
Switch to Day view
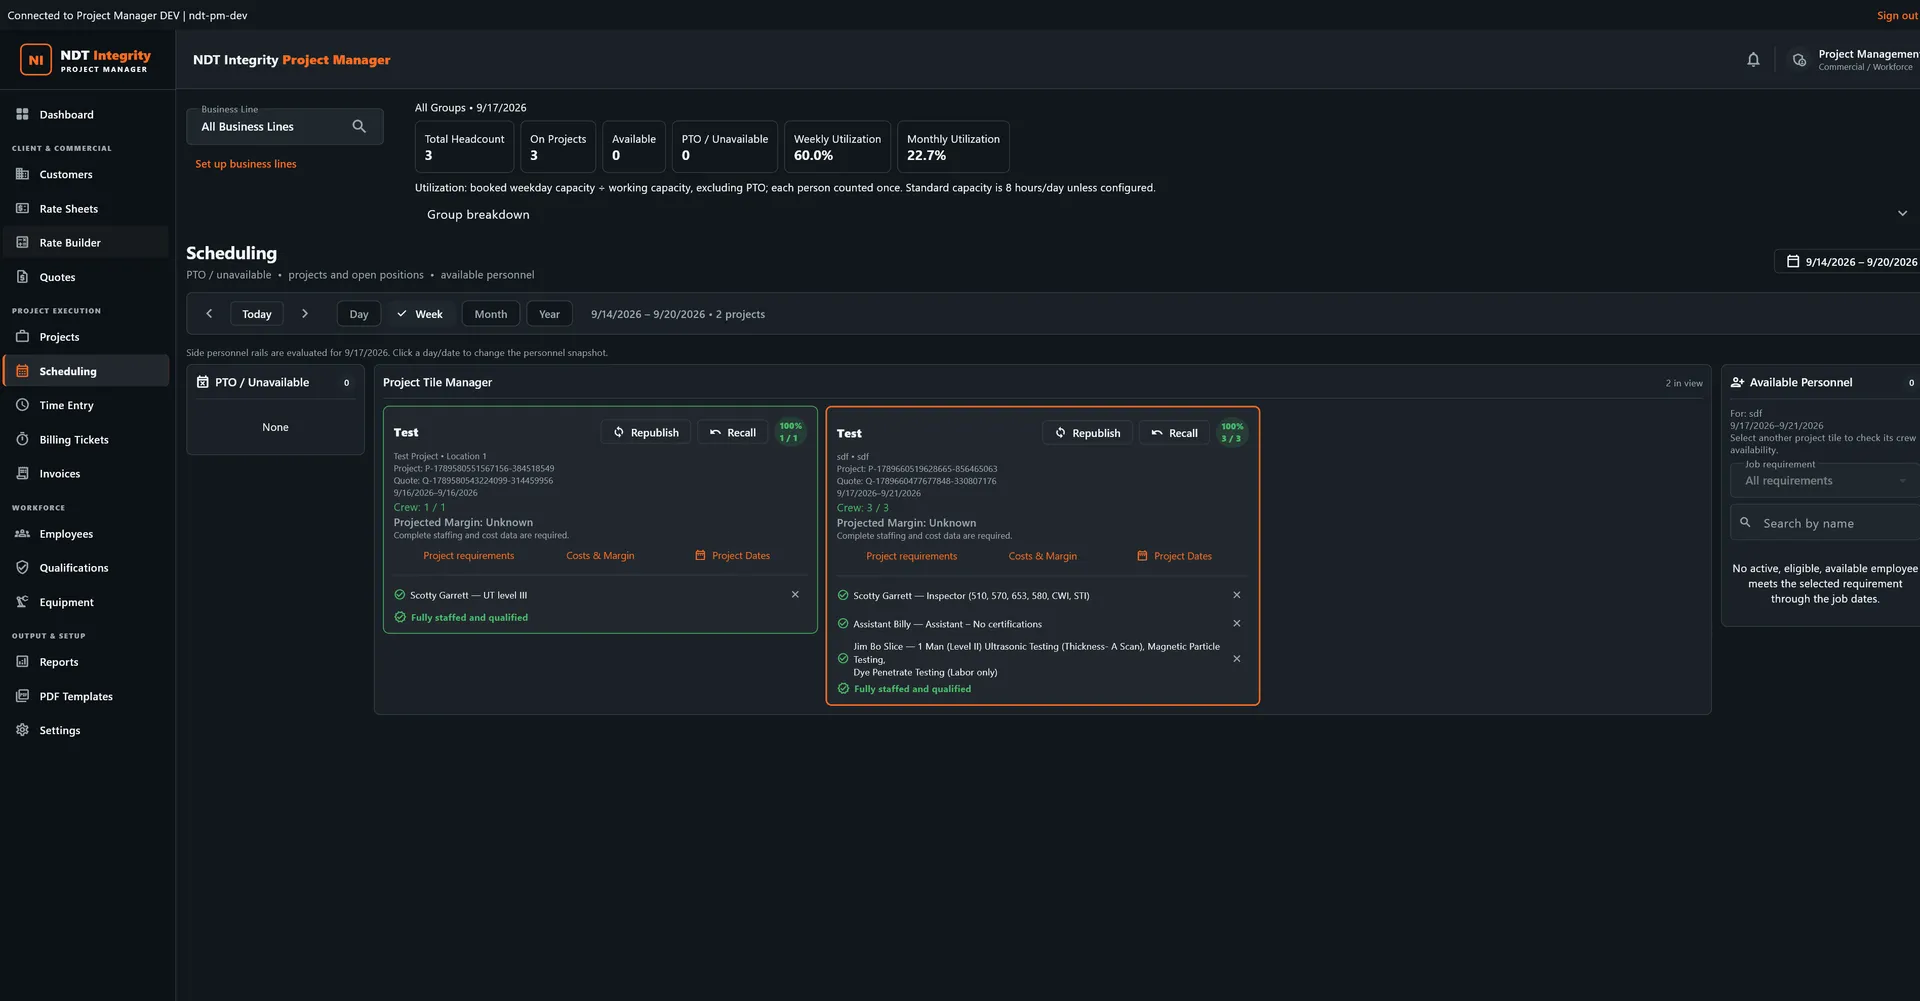point(359,314)
